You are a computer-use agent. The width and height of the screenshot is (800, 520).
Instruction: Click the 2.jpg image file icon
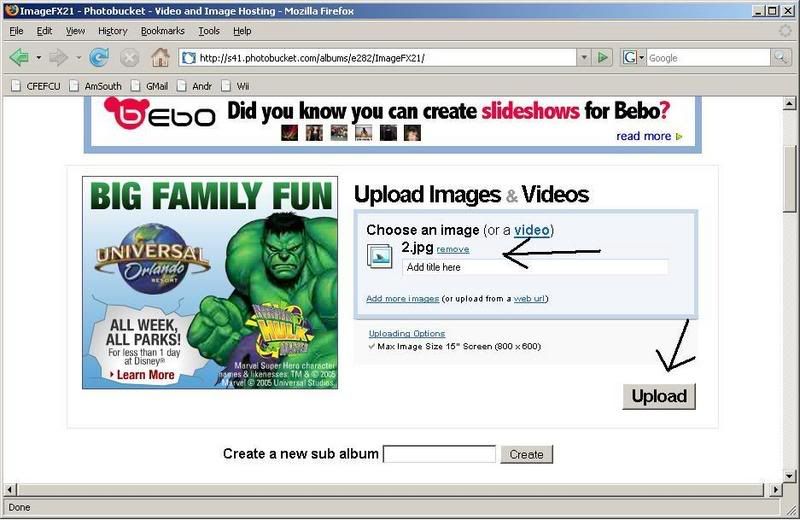point(380,256)
